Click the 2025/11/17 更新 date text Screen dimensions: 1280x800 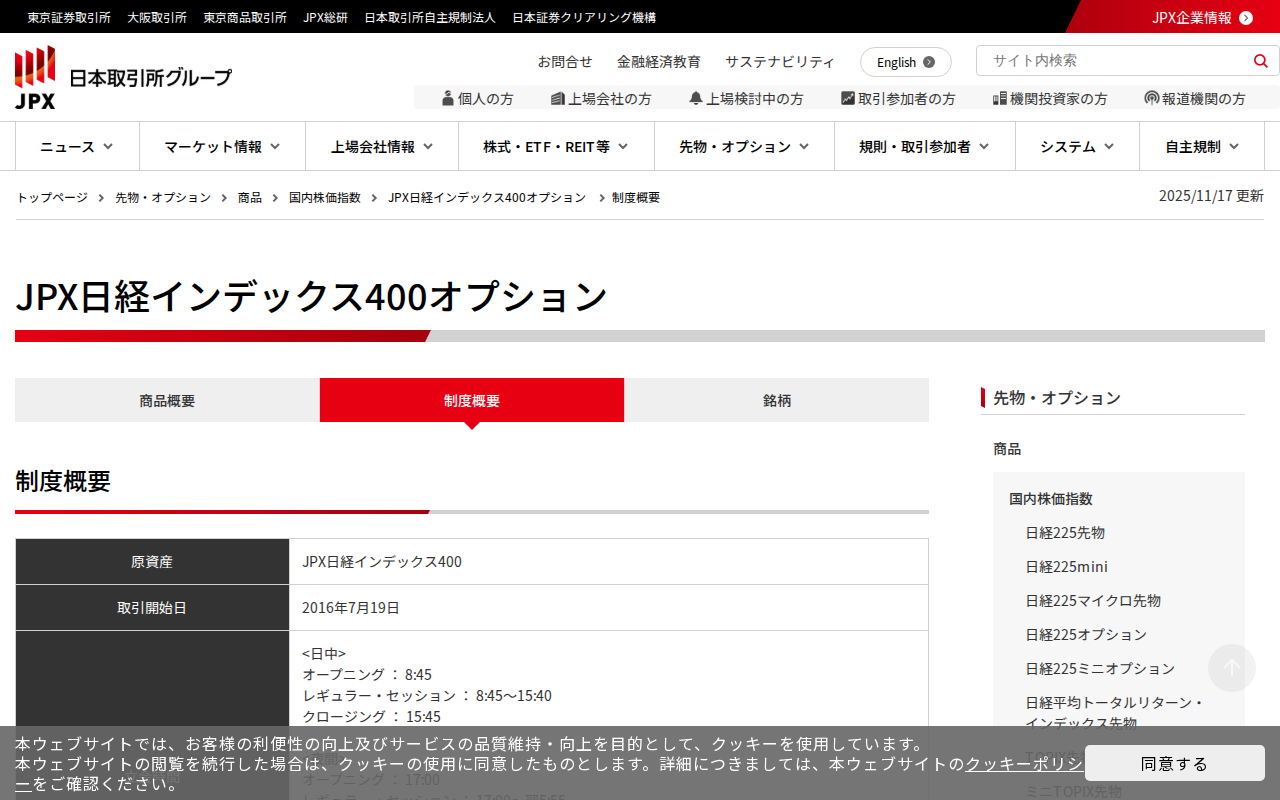coord(1211,196)
